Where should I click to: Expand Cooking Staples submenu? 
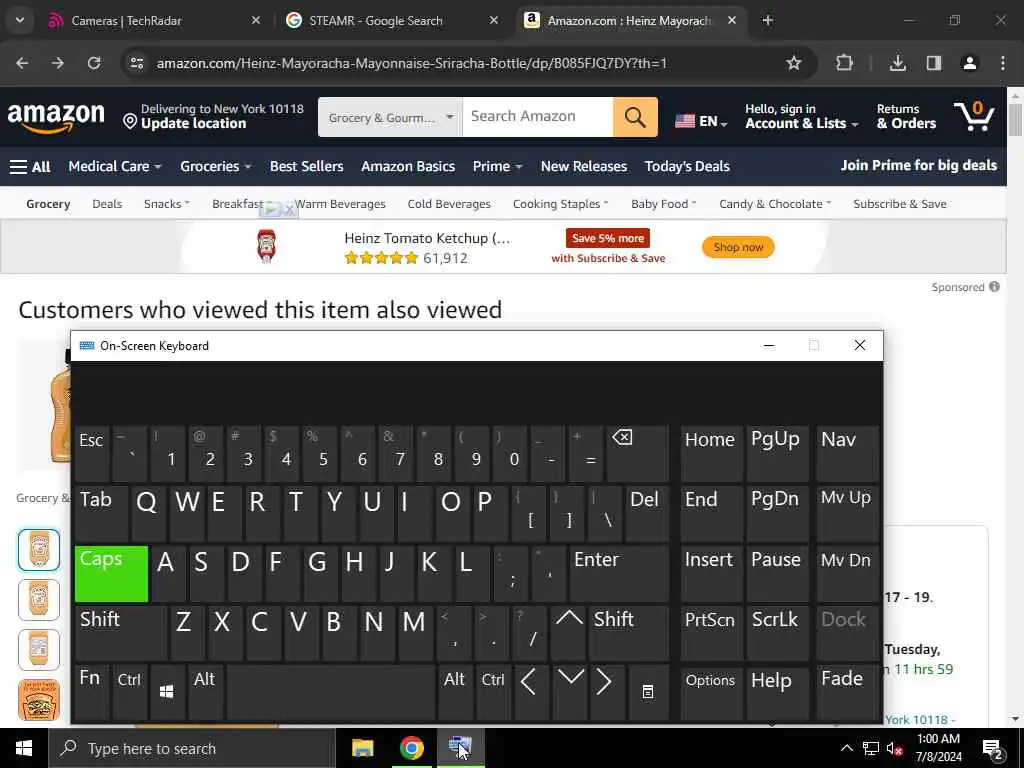coord(560,204)
